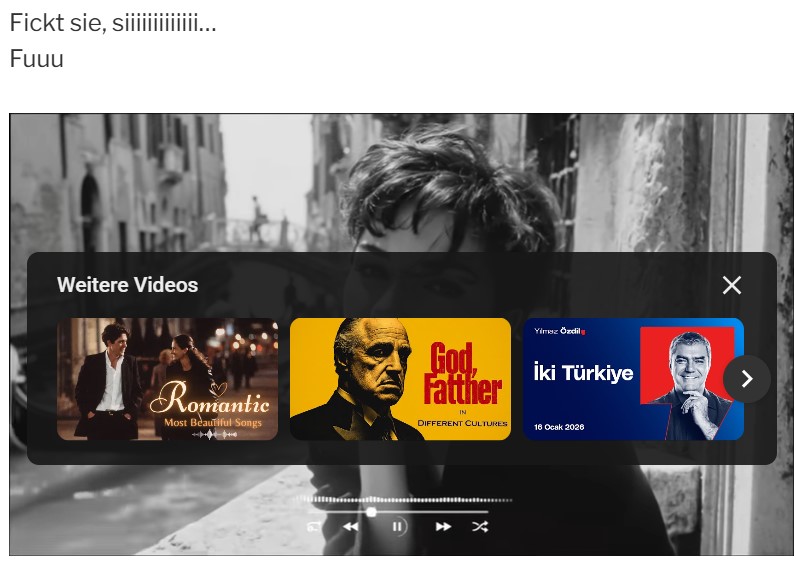Click the '16 Ocak 2026' date text
The height and width of the screenshot is (562, 796).
pos(559,427)
